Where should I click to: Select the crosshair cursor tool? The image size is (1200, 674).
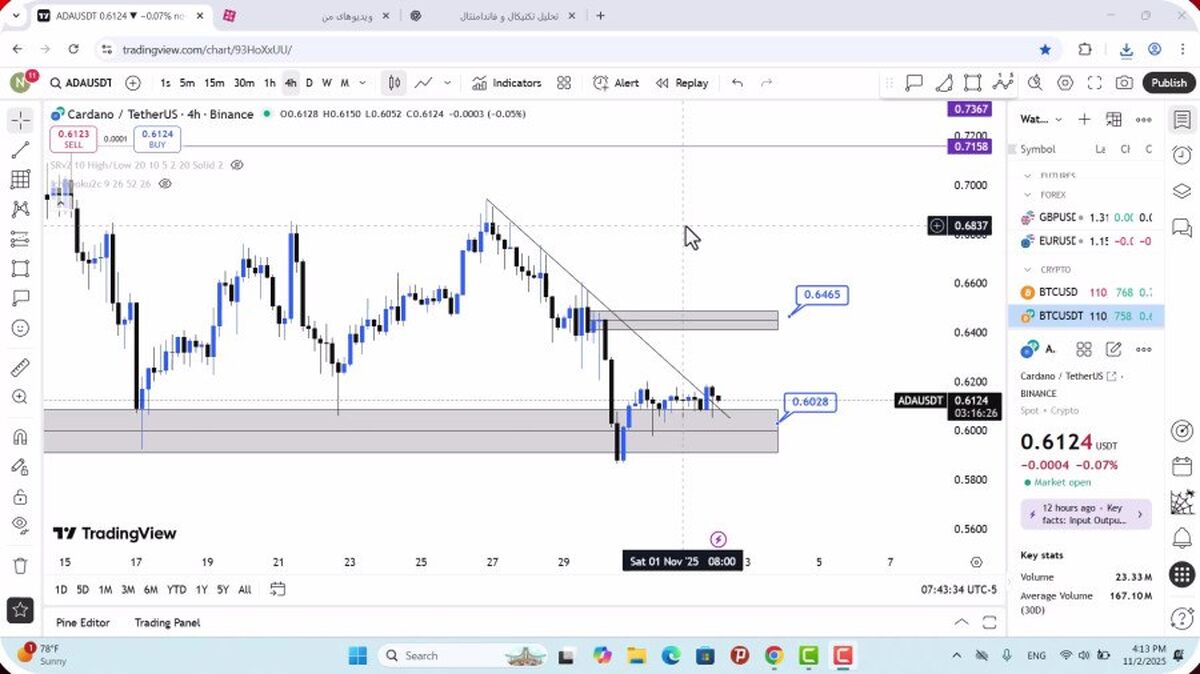[20, 121]
